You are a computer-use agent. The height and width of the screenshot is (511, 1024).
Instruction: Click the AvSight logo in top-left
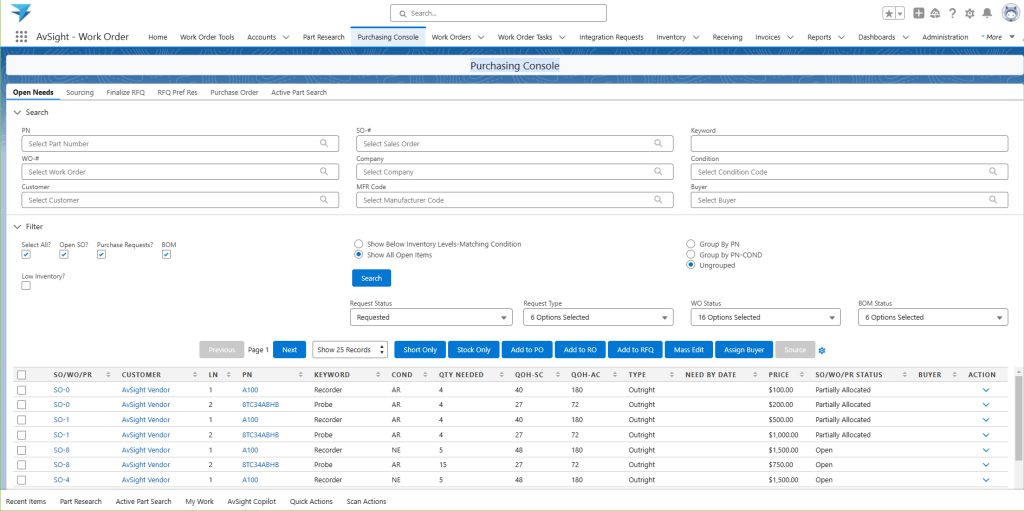click(x=21, y=12)
